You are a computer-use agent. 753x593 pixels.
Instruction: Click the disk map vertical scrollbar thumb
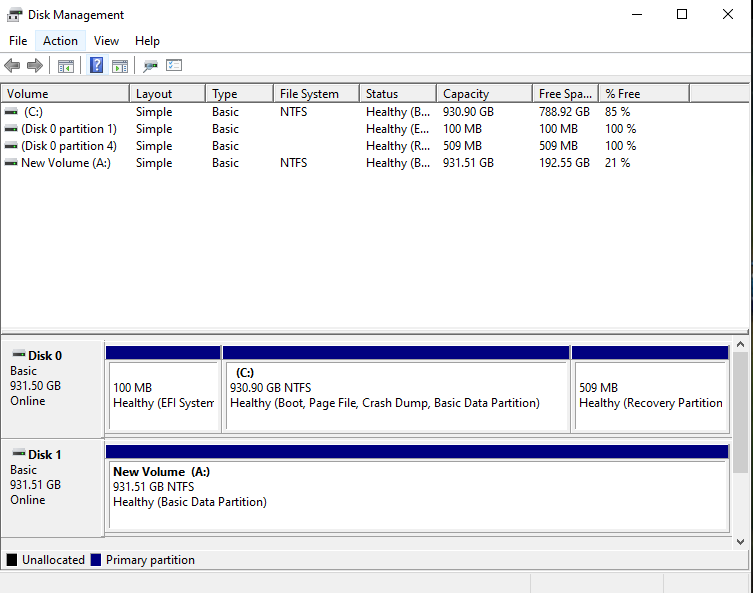point(740,412)
